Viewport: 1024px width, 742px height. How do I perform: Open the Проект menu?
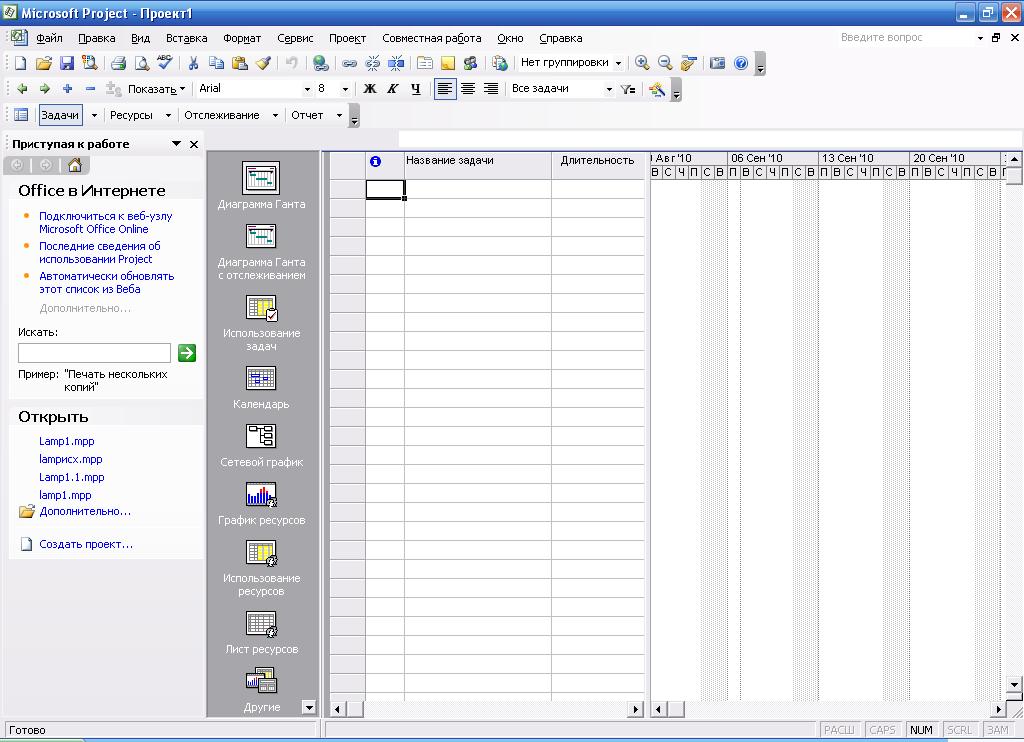pos(347,38)
